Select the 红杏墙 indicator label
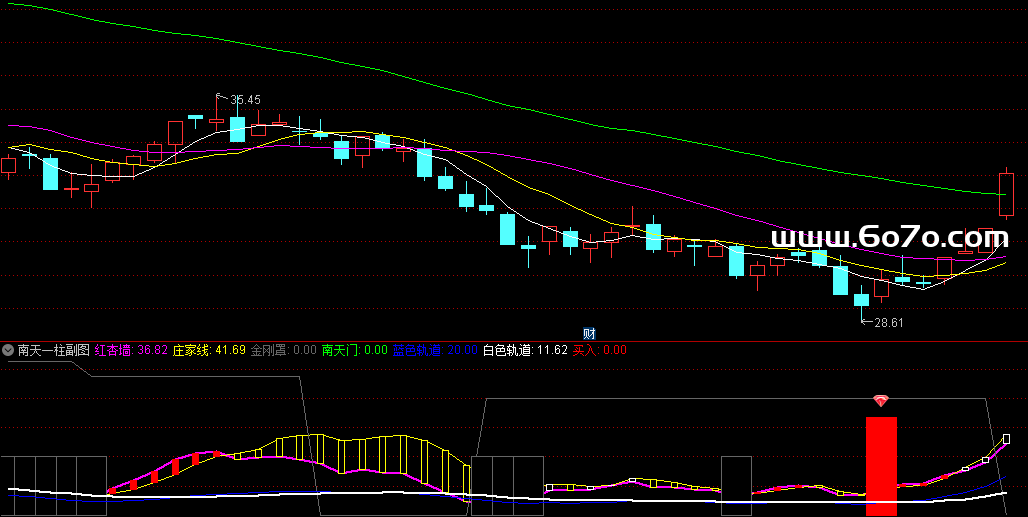The width and height of the screenshot is (1028, 517). point(113,351)
